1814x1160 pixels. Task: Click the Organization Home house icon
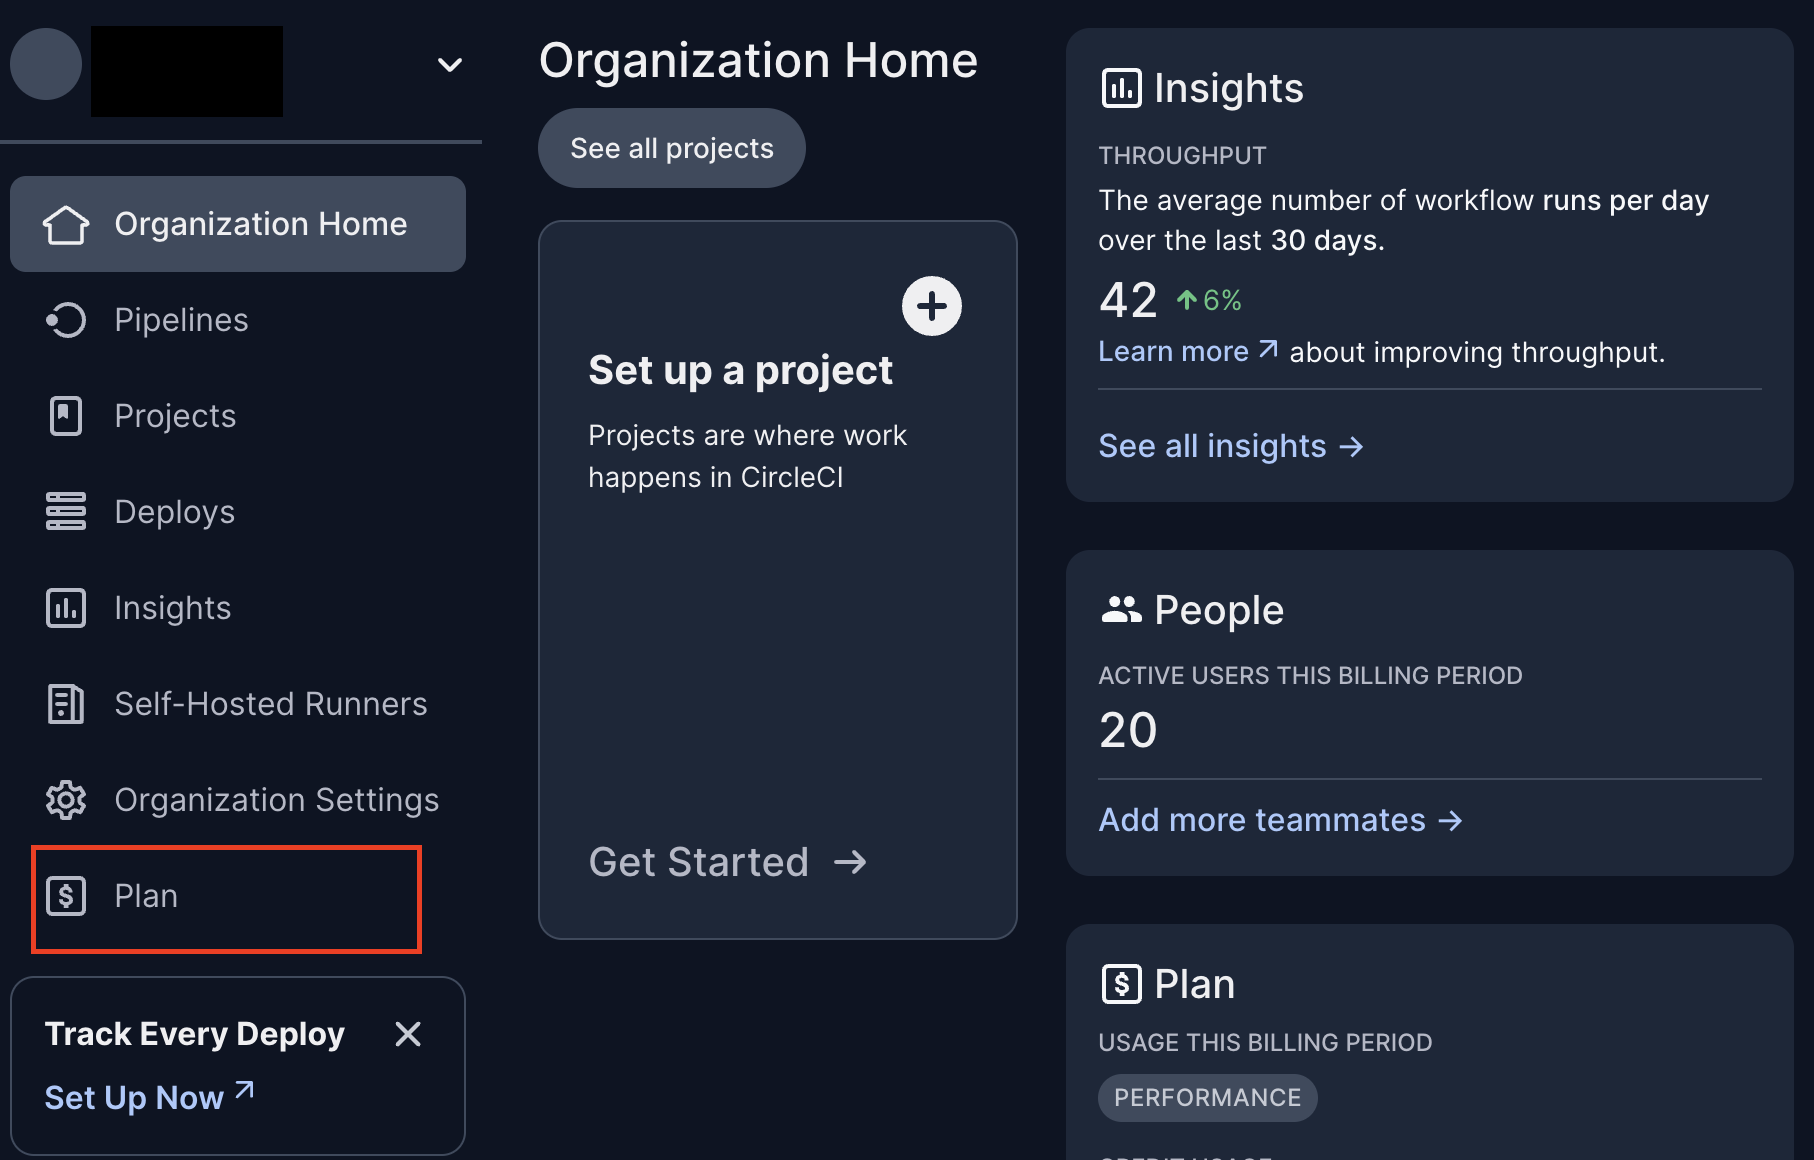pos(66,224)
